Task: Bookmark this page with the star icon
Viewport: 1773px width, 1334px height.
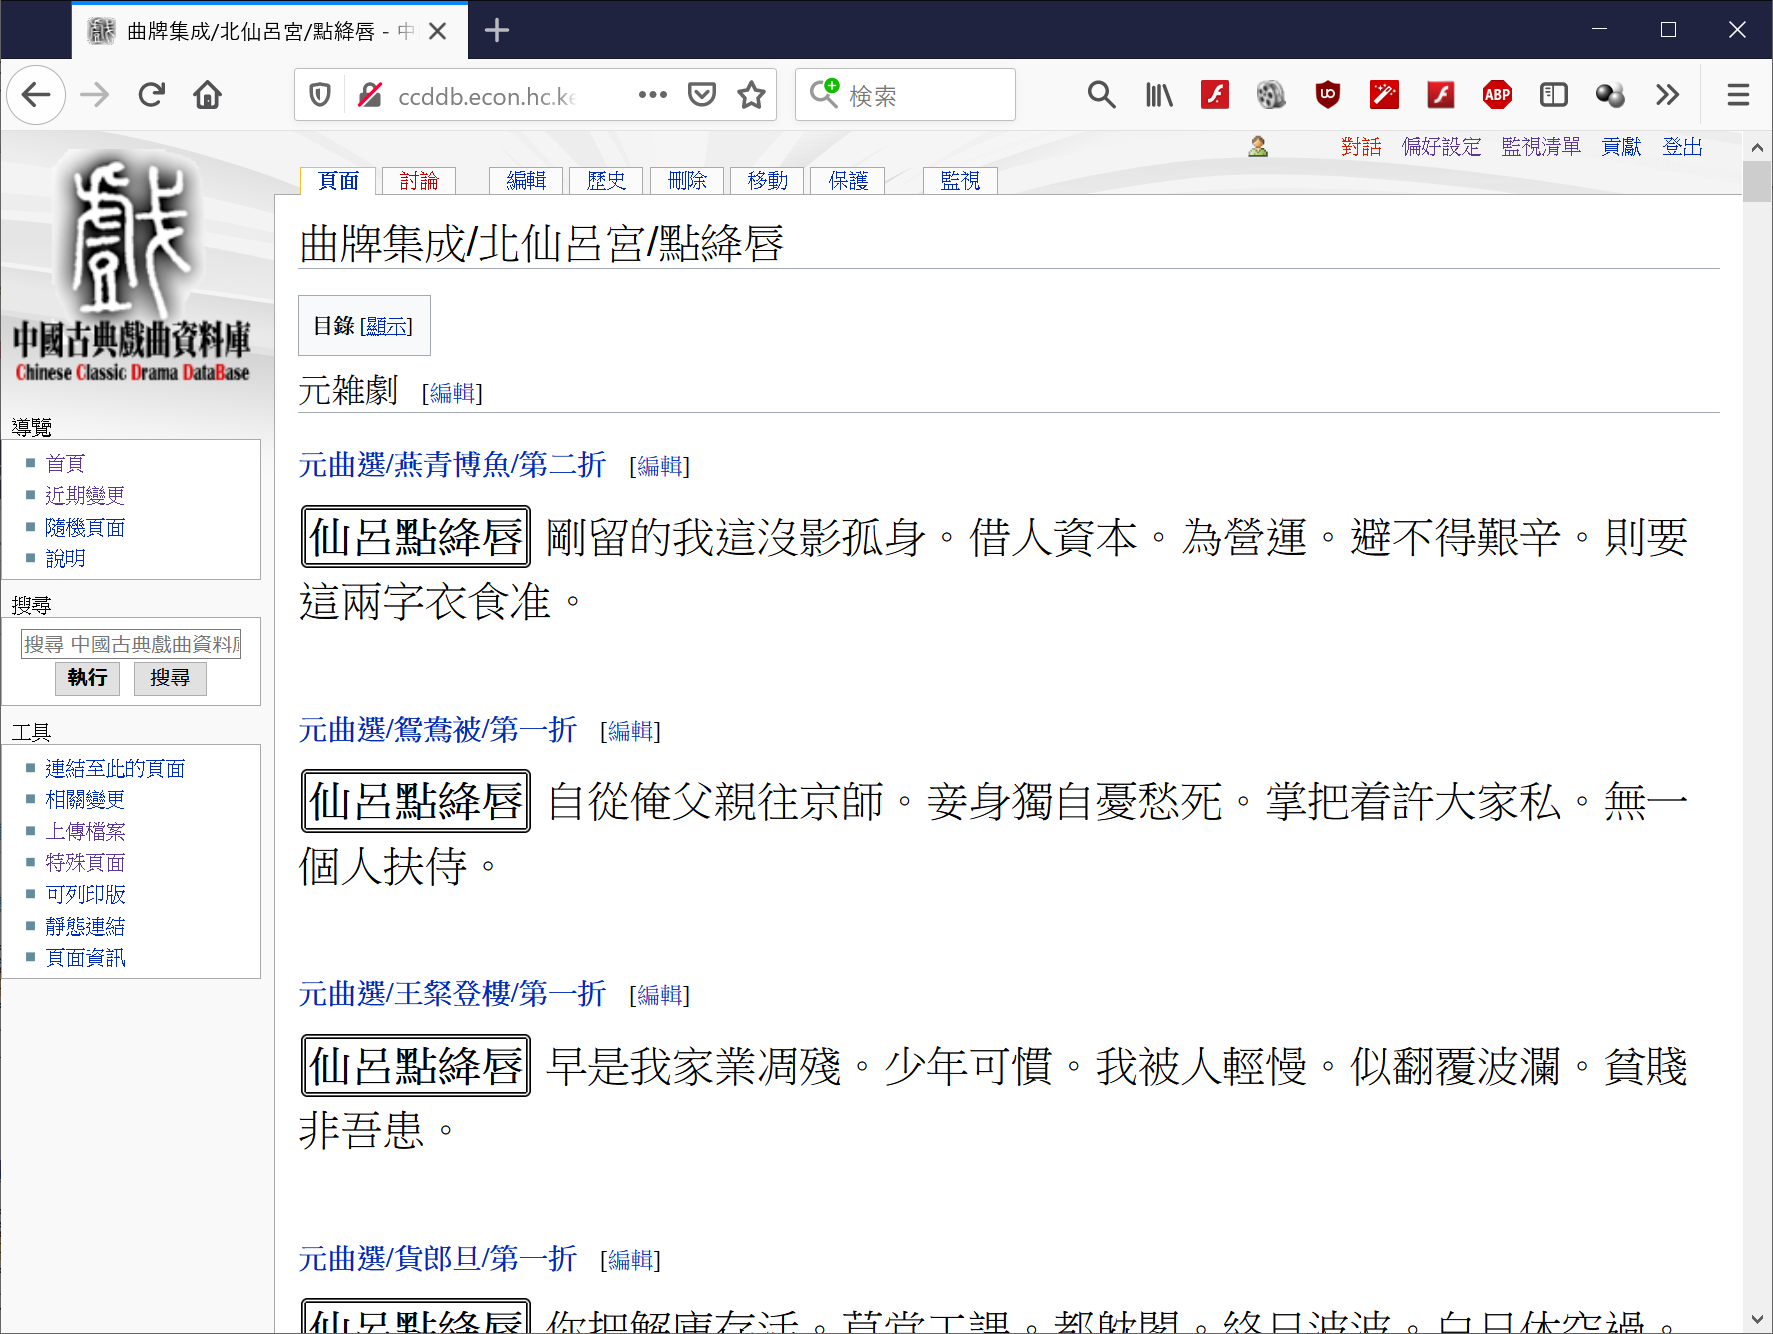Action: point(751,95)
